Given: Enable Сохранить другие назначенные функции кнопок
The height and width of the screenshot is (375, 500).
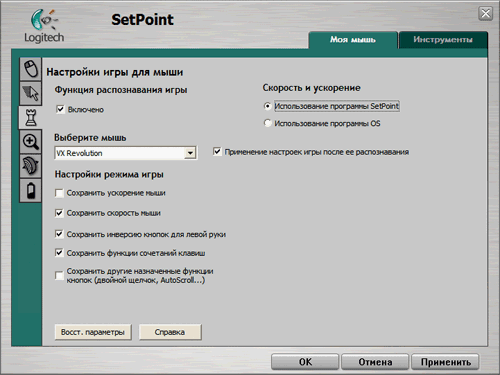Looking at the screenshot, I should point(59,276).
